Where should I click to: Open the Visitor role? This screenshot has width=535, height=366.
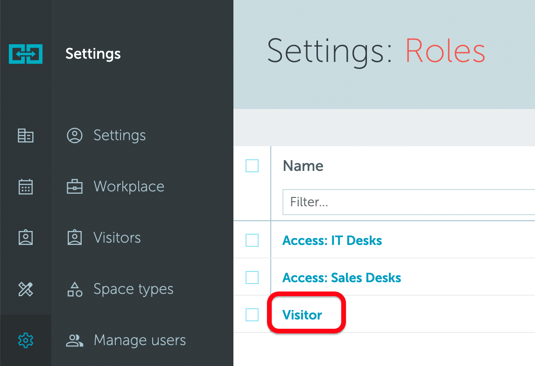302,315
